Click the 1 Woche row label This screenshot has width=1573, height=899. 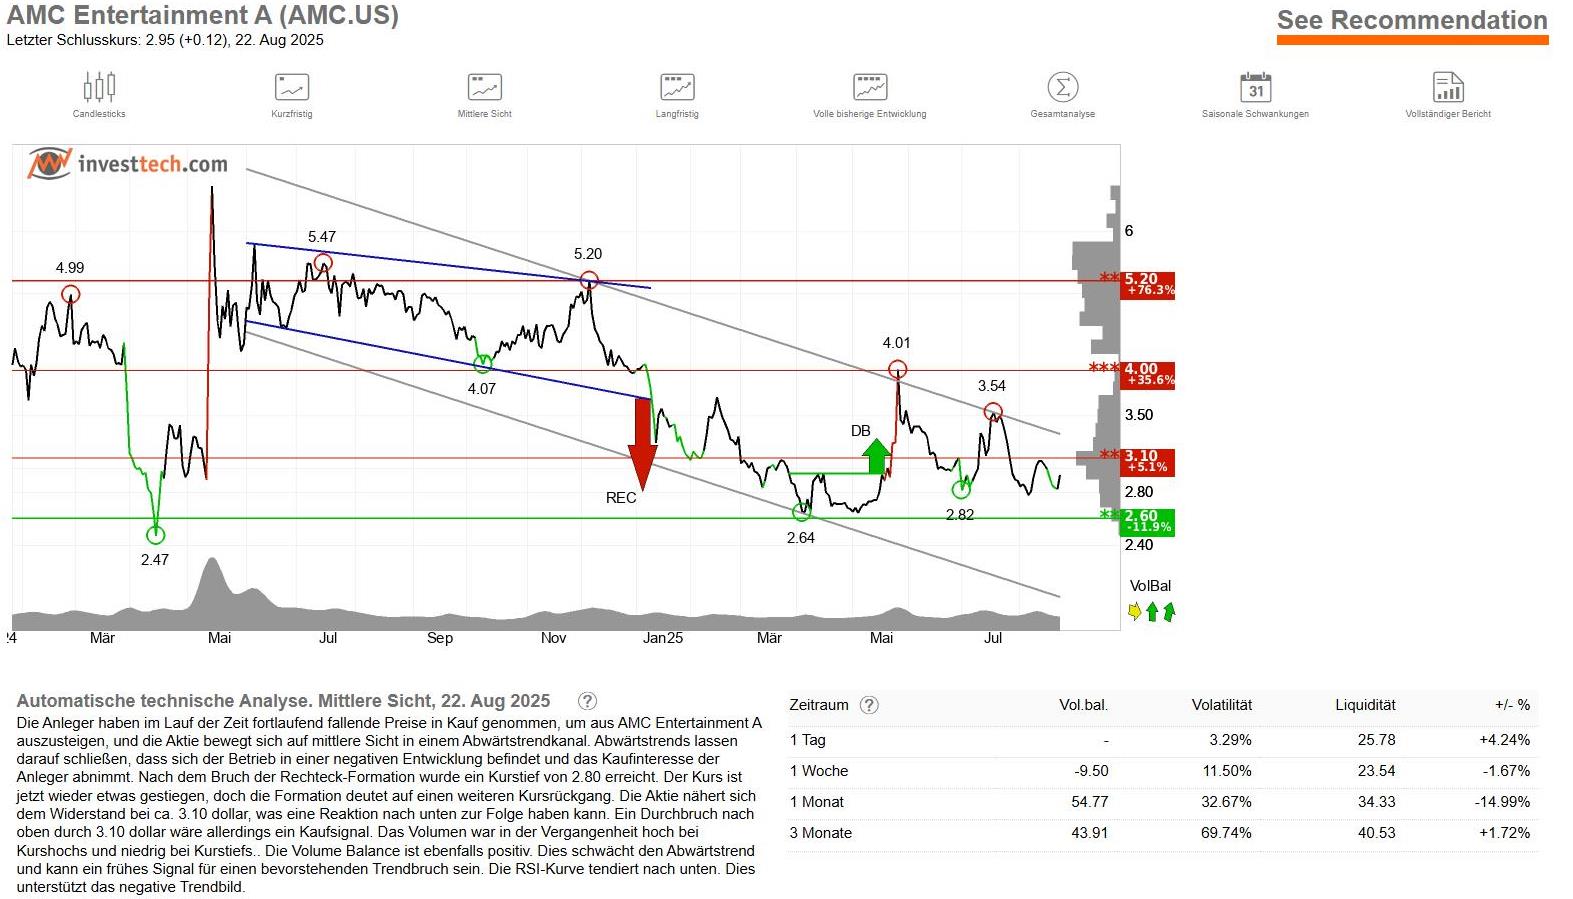tap(819, 771)
